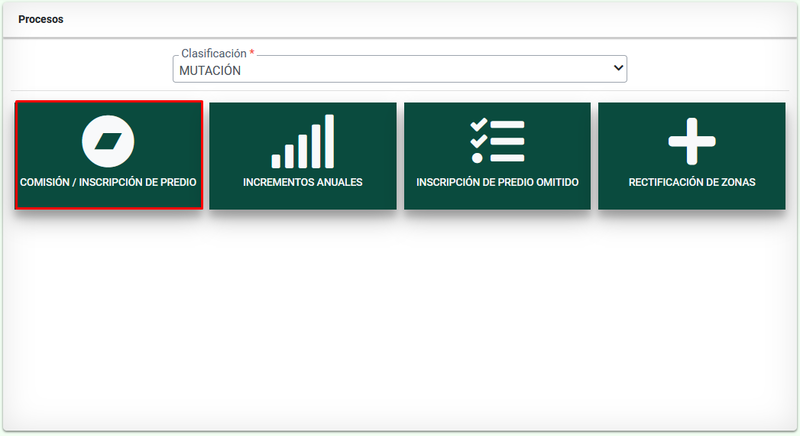
Task: Click the bar chart icon for Incrementos Anuales
Action: click(x=302, y=142)
